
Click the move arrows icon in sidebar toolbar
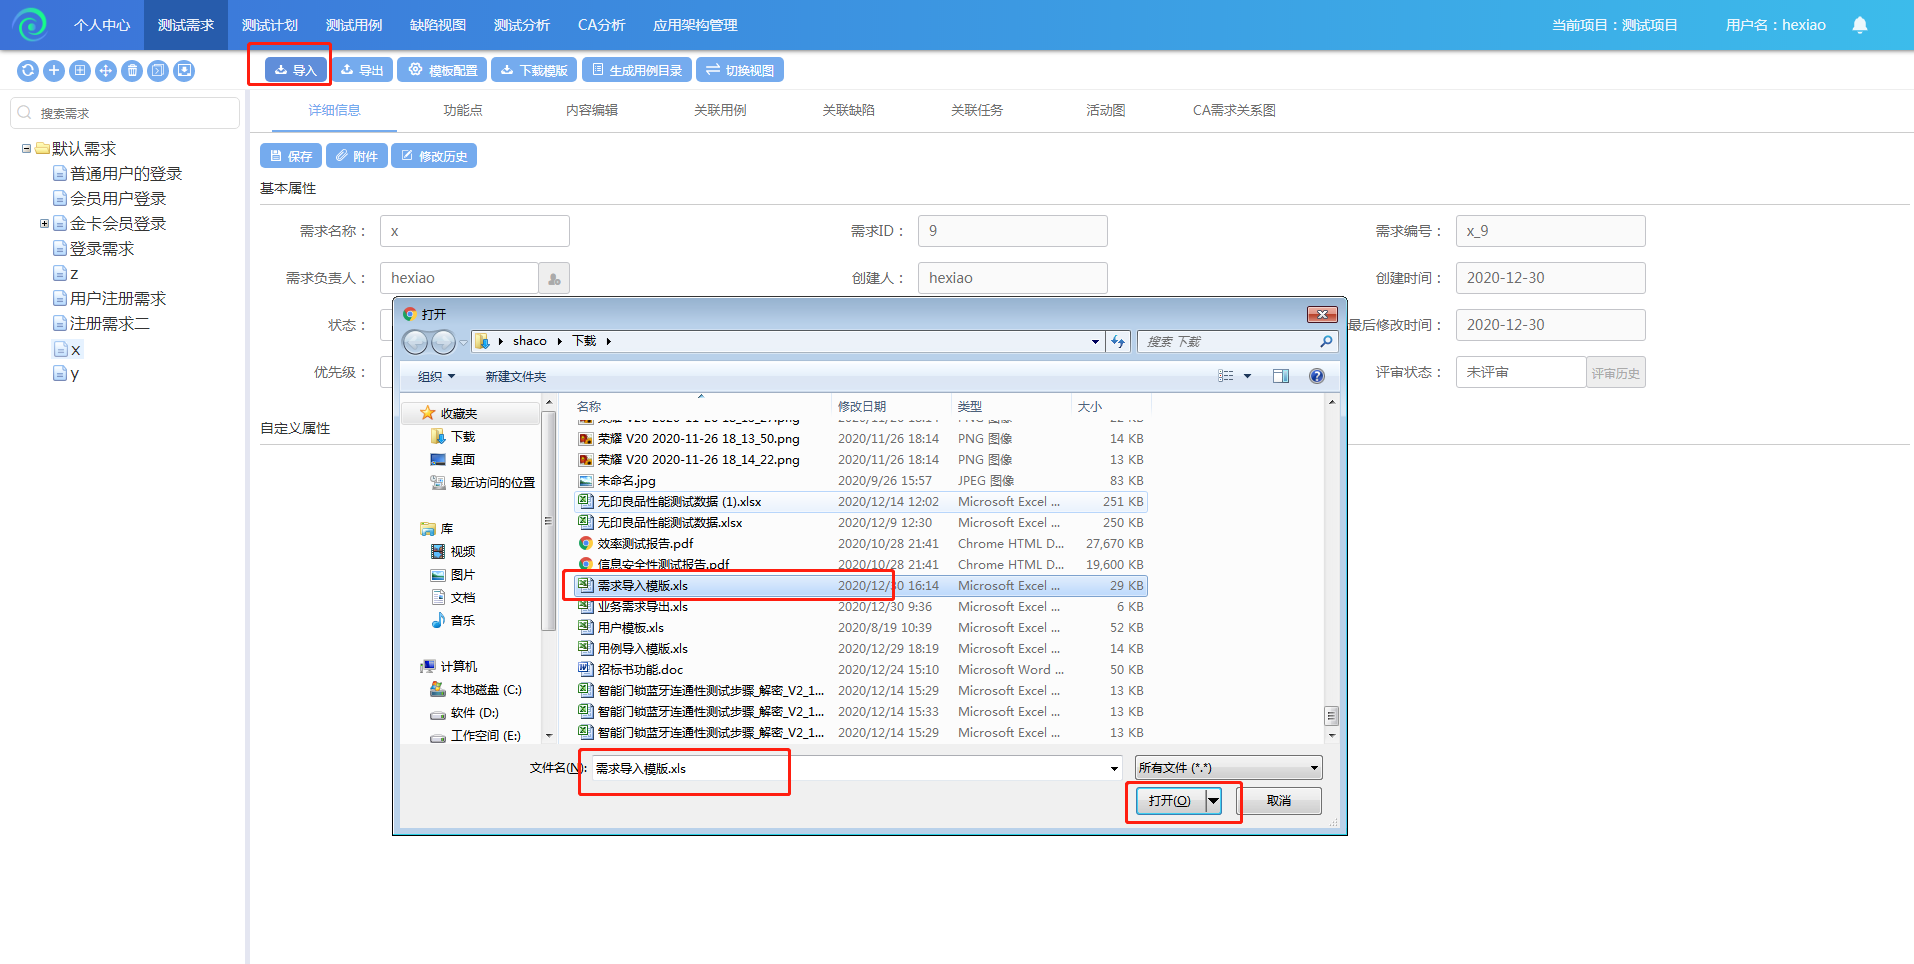[106, 71]
